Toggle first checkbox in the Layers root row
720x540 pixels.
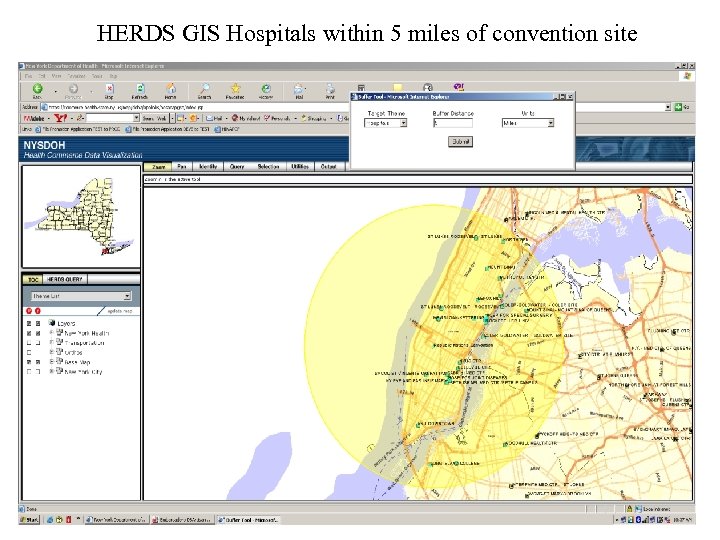(x=29, y=323)
